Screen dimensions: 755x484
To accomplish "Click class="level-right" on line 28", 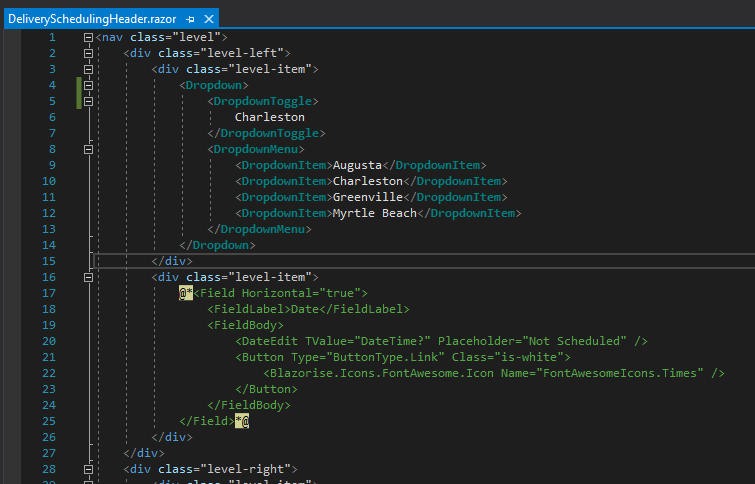I will click(224, 469).
